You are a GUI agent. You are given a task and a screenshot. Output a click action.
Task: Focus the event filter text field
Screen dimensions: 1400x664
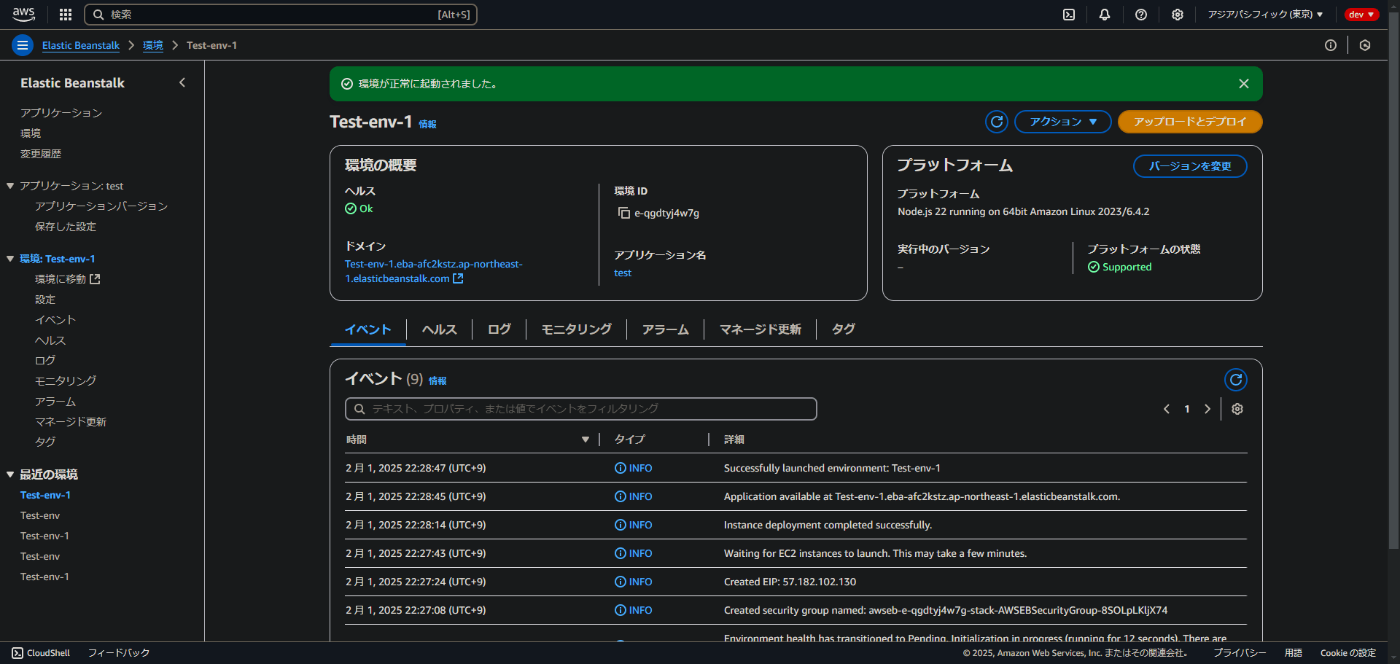[581, 409]
